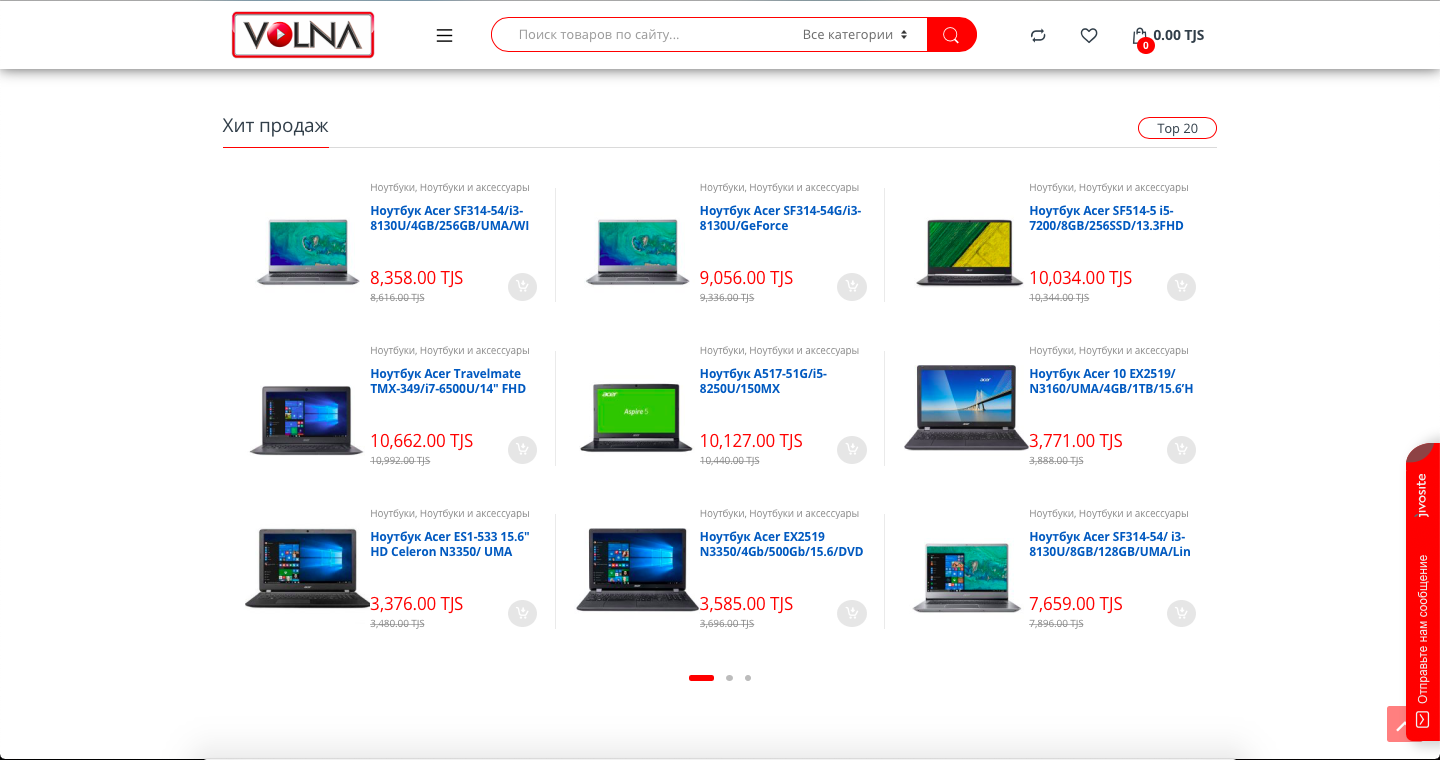1440x760 pixels.
Task: Add Acer EX2519 N3350 3,585.00 TJS to cart
Action: coord(851,613)
